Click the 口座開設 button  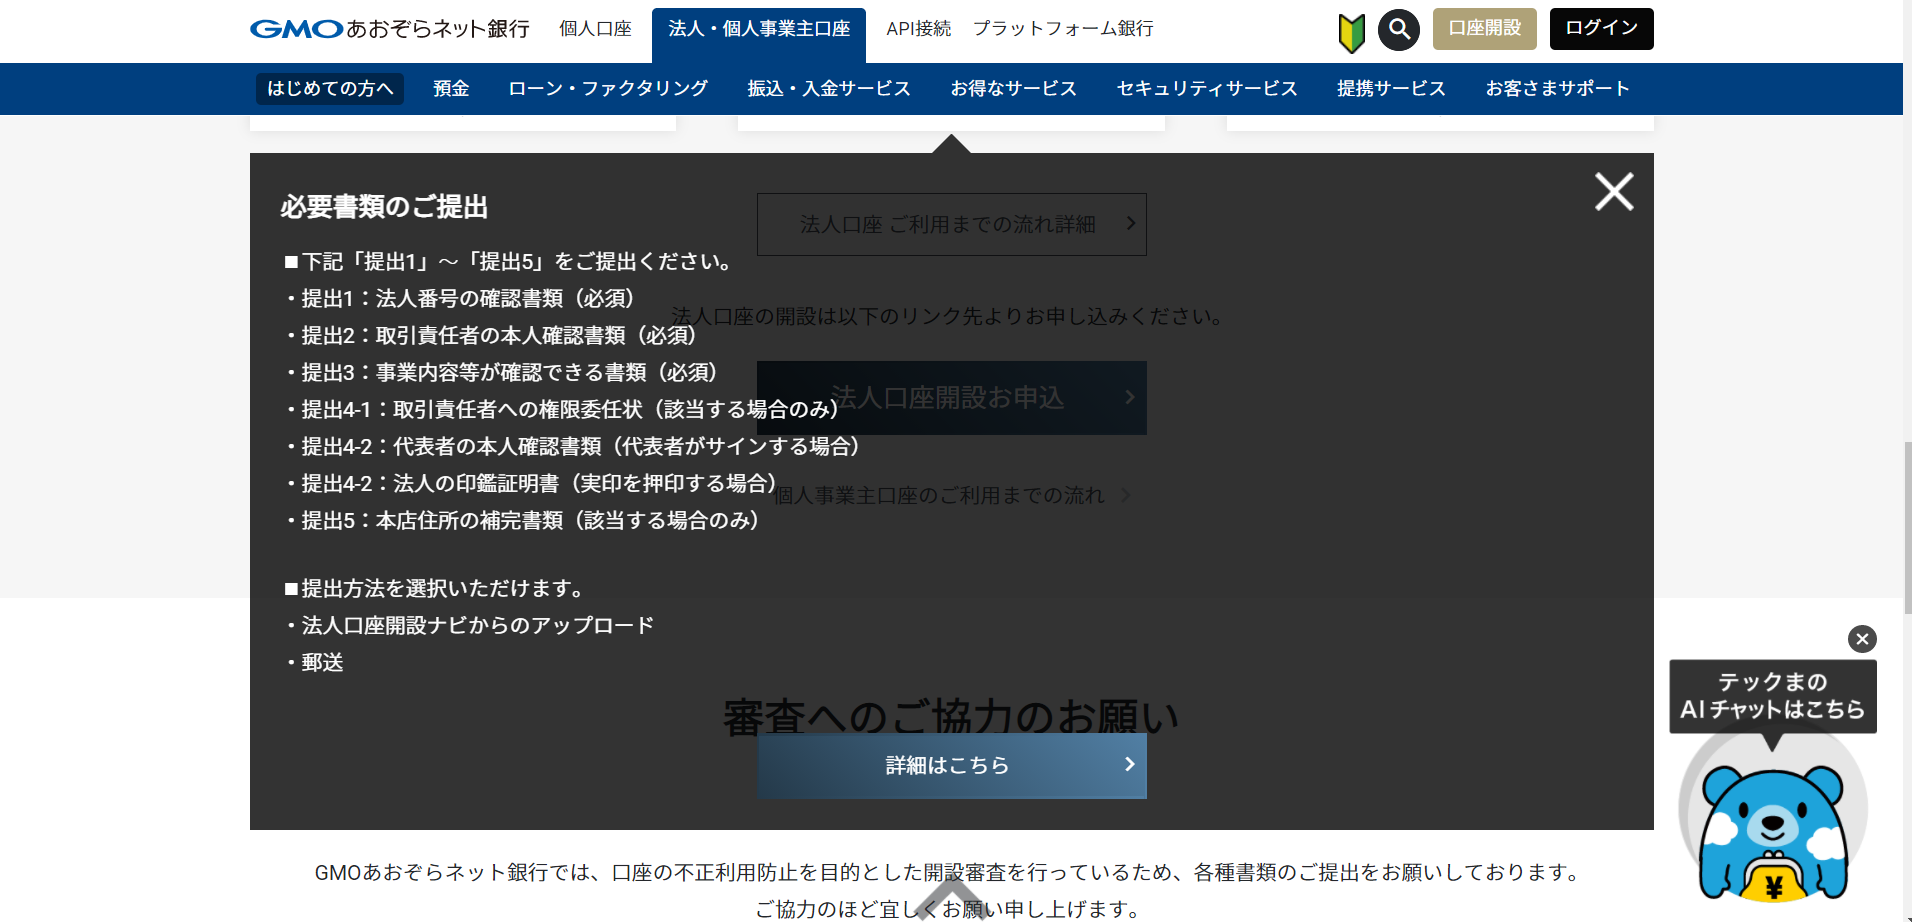click(x=1485, y=29)
